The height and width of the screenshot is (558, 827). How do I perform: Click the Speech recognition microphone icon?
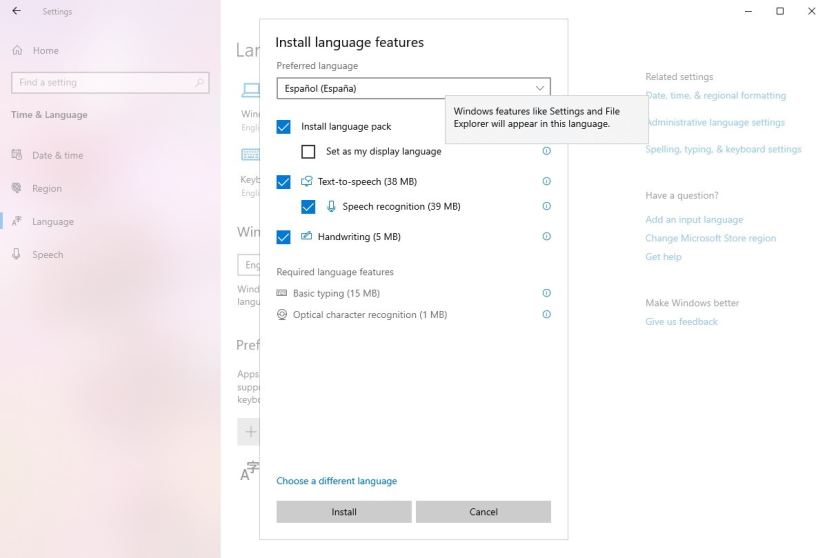331,206
